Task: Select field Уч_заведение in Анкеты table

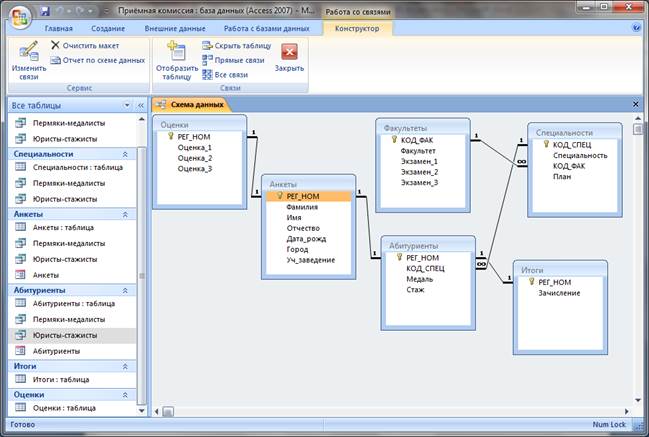Action: coord(310,260)
